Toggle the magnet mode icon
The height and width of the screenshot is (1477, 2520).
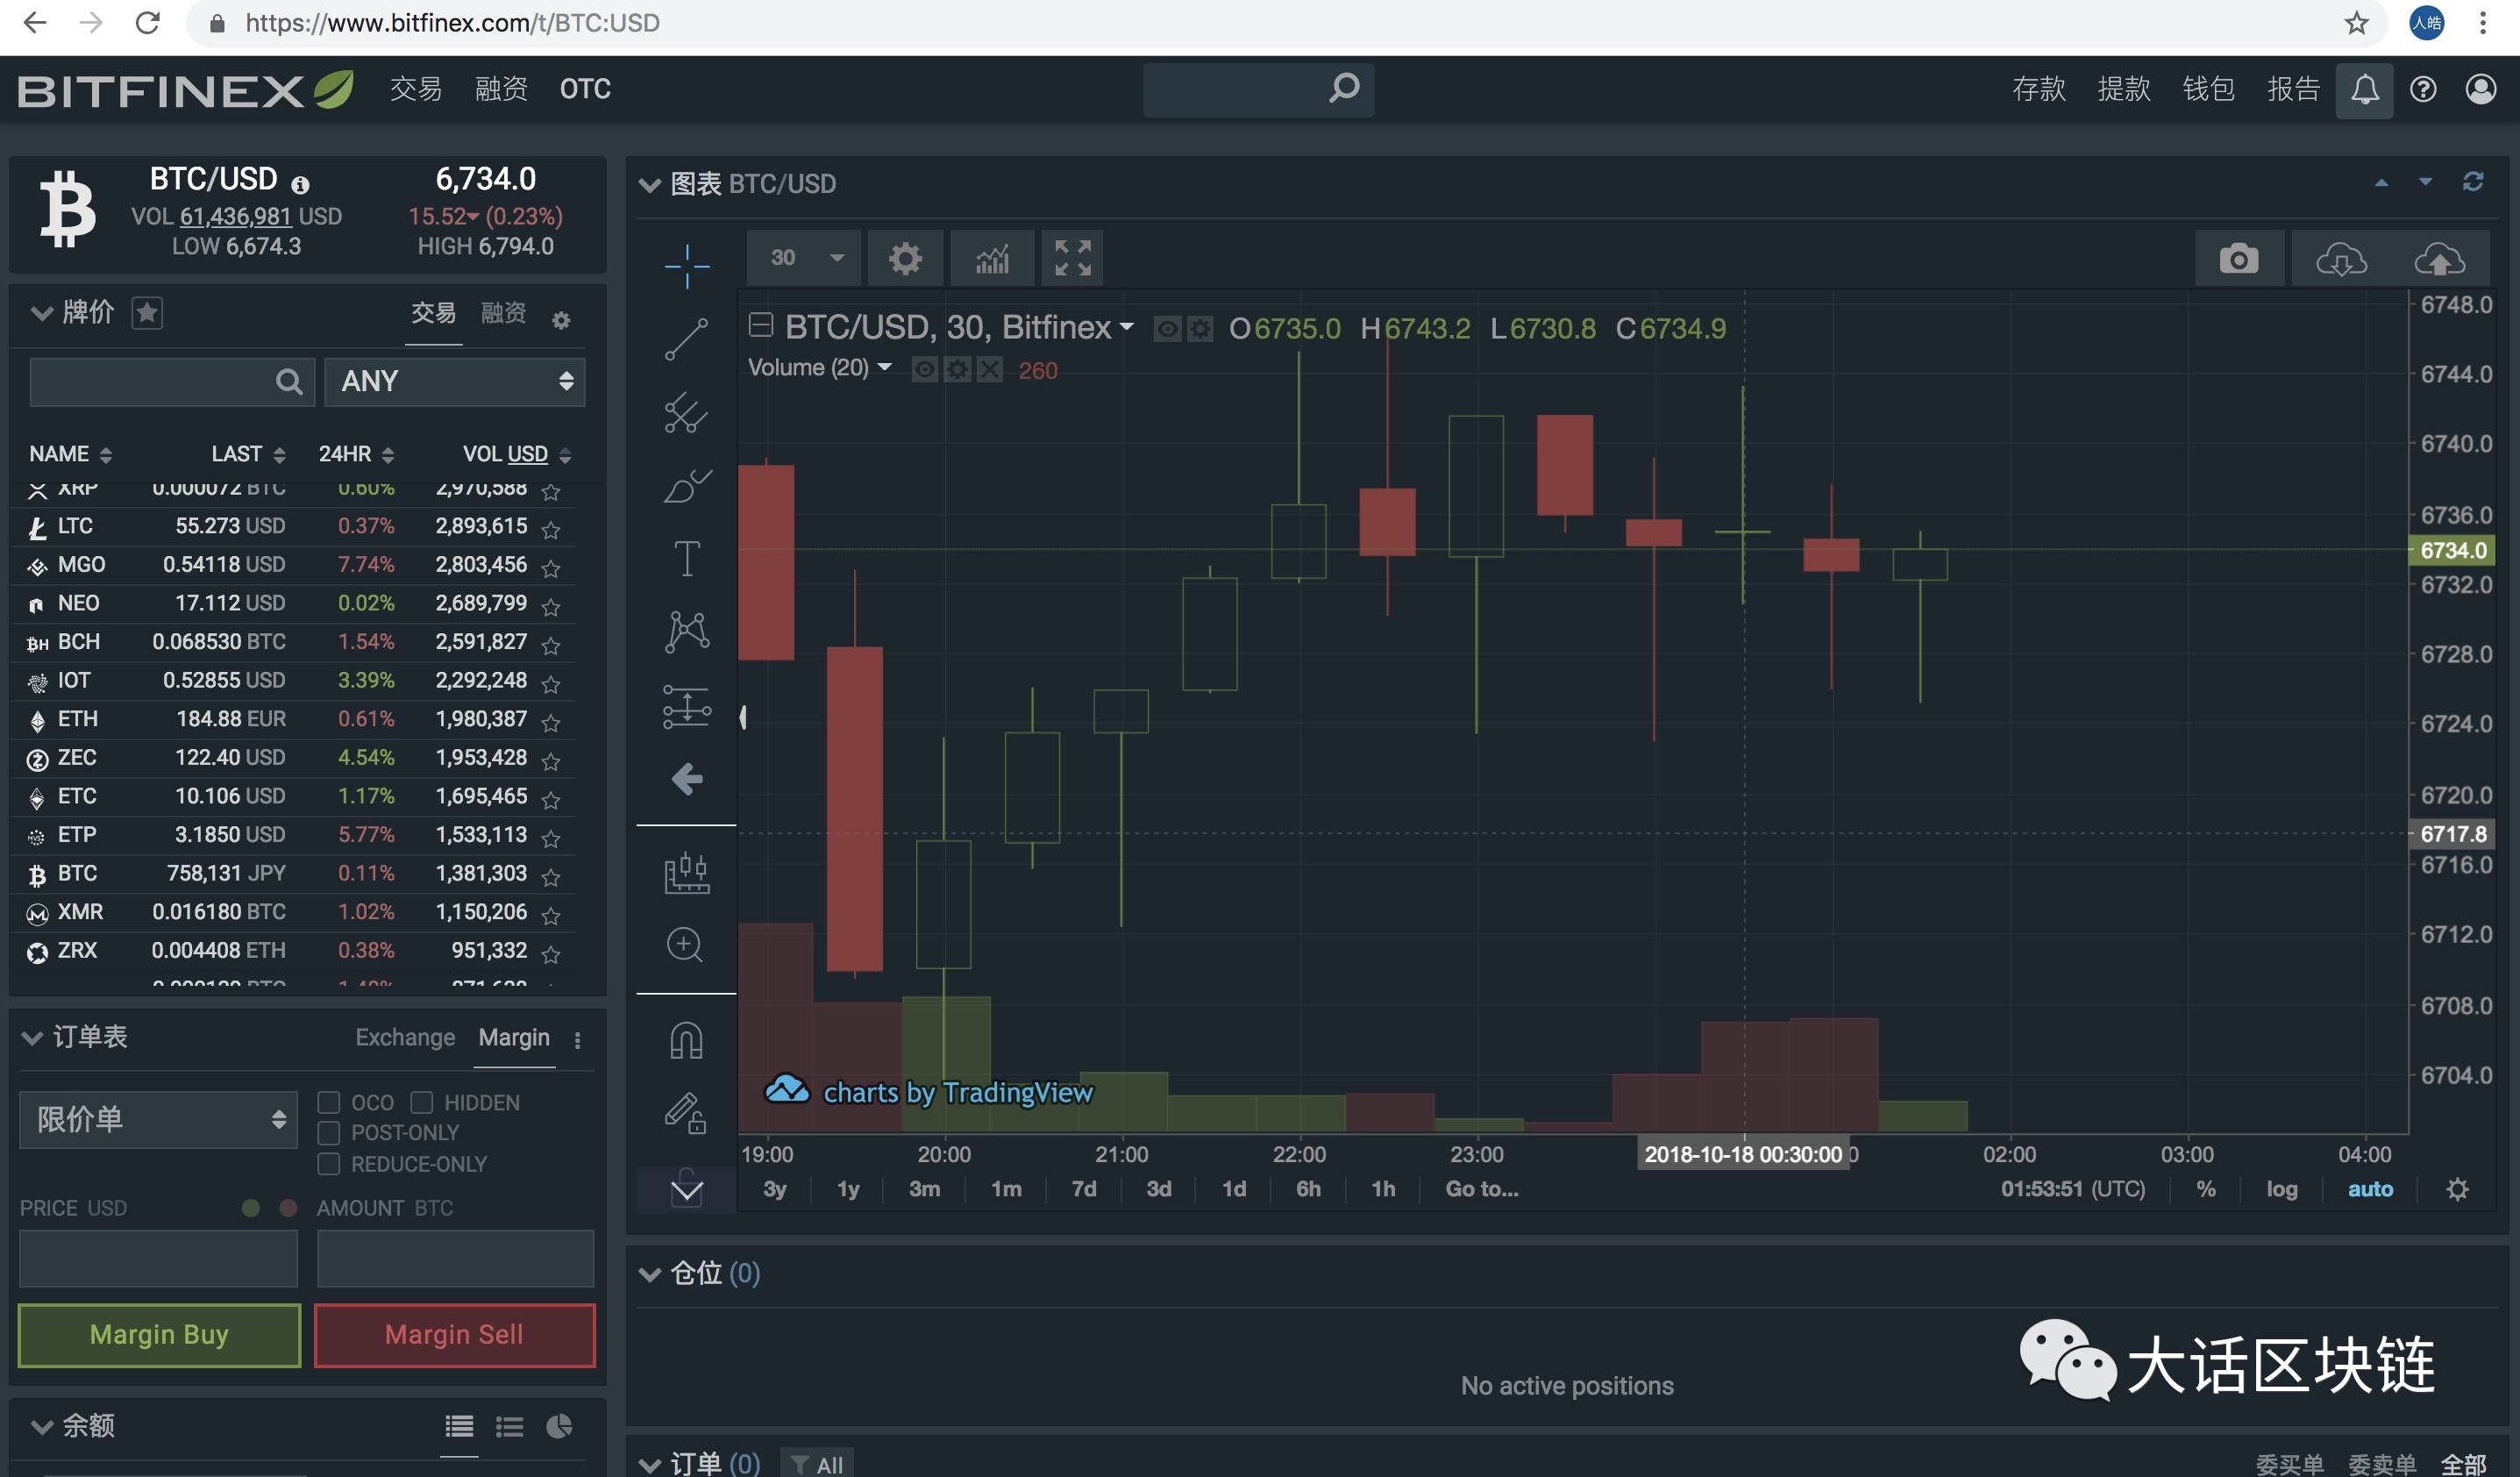click(x=686, y=1040)
